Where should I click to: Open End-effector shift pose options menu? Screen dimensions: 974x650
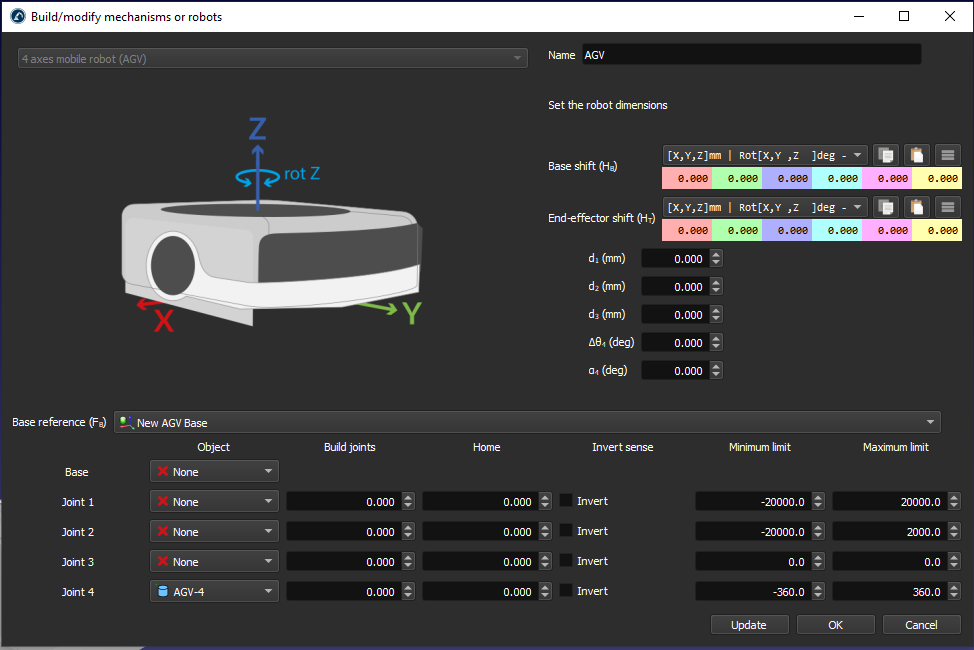coord(948,207)
